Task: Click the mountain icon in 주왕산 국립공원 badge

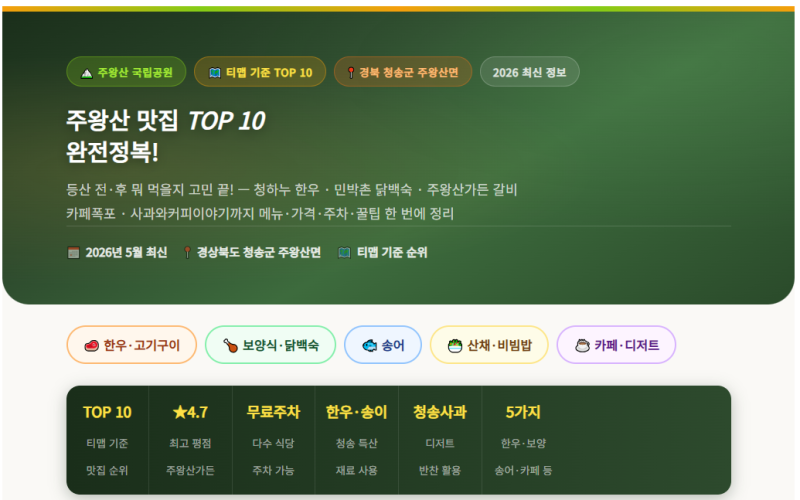Action: click(x=87, y=73)
